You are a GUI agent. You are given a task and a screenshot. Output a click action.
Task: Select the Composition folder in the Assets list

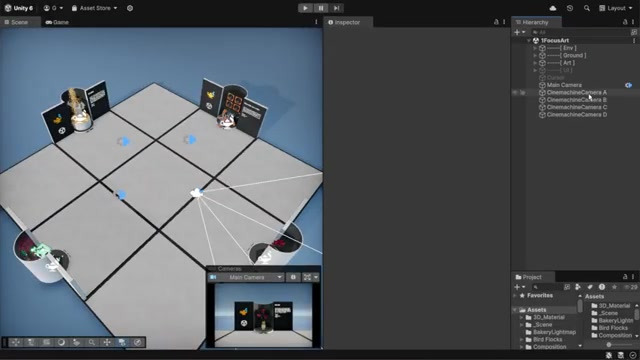click(611, 336)
